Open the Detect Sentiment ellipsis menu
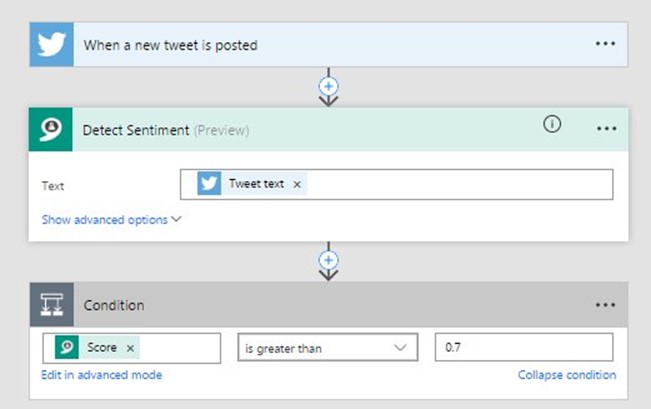The width and height of the screenshot is (651, 409). (606, 129)
